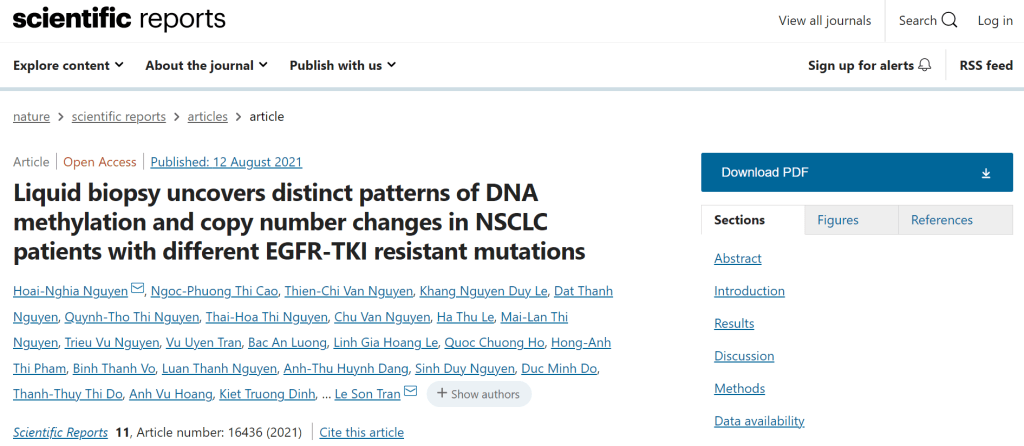Select the Sections tab
Viewport: 1024px width, 446px height.
click(739, 220)
